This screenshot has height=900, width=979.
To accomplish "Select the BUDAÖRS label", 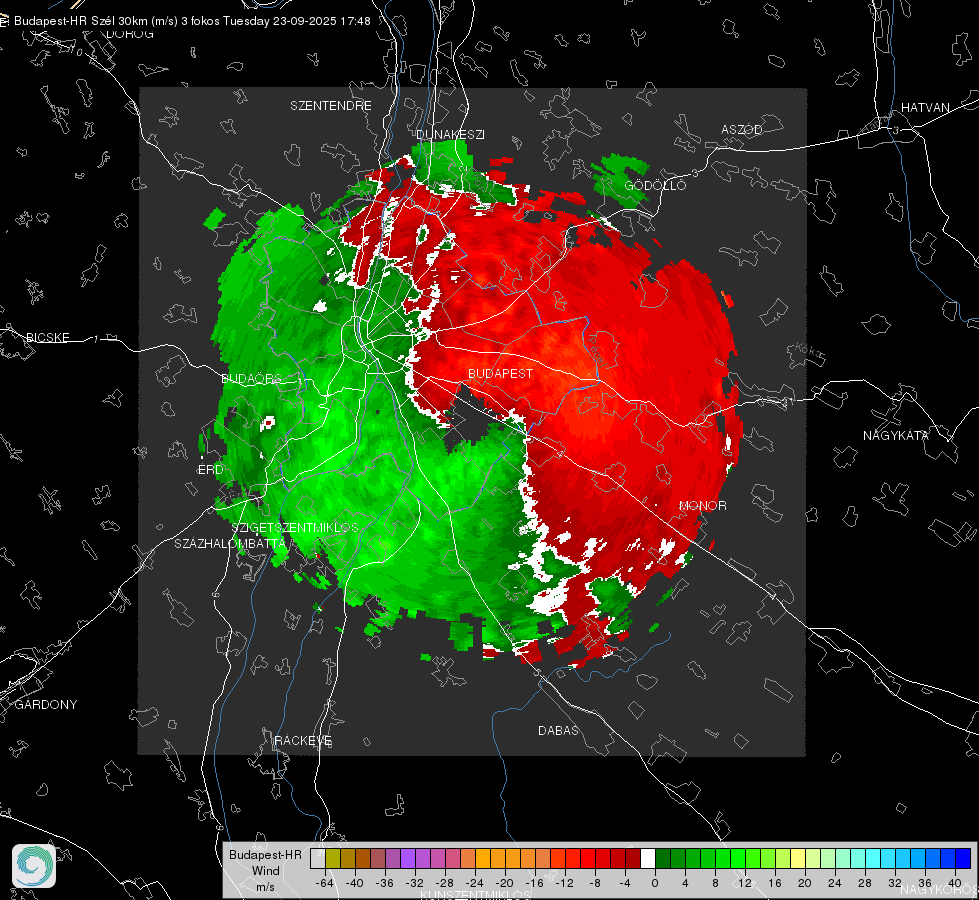I will pos(251,378).
